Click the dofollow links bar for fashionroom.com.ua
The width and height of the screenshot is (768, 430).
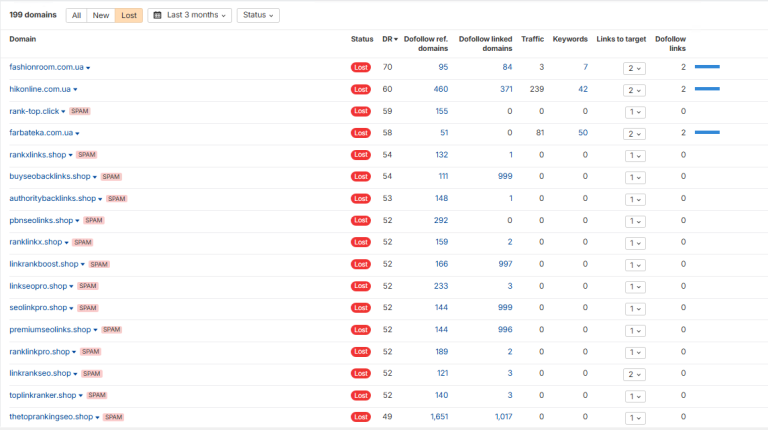[x=707, y=67]
